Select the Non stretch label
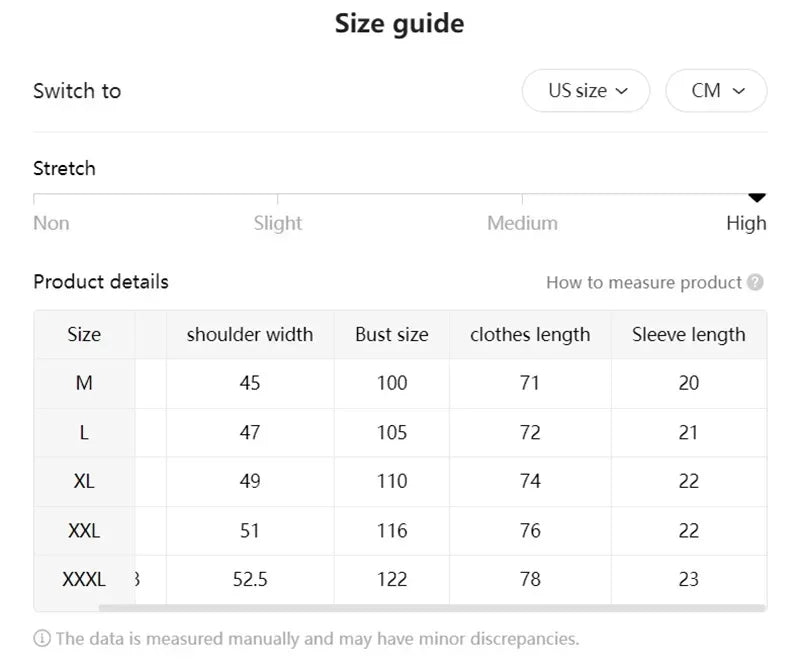 [51, 223]
